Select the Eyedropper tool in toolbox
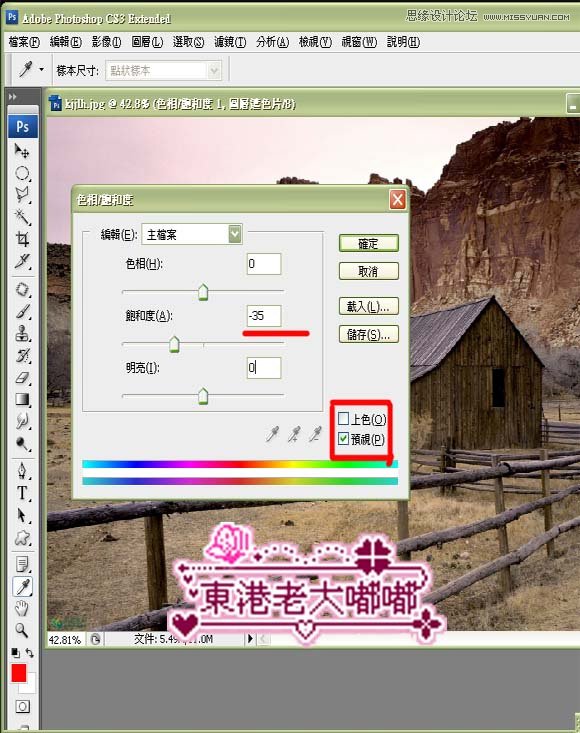 point(22,586)
